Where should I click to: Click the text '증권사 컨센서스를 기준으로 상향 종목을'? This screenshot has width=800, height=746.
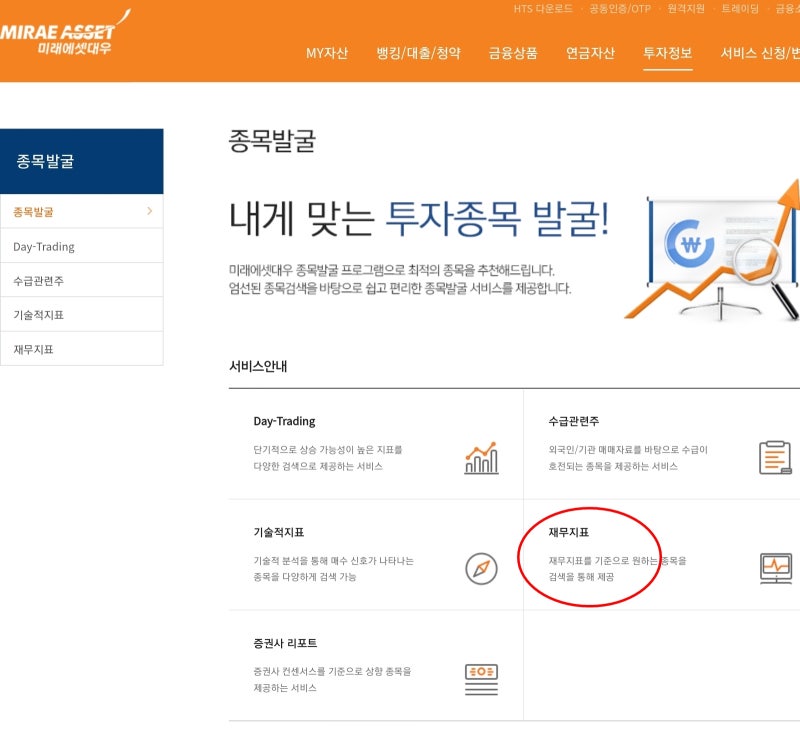332,671
